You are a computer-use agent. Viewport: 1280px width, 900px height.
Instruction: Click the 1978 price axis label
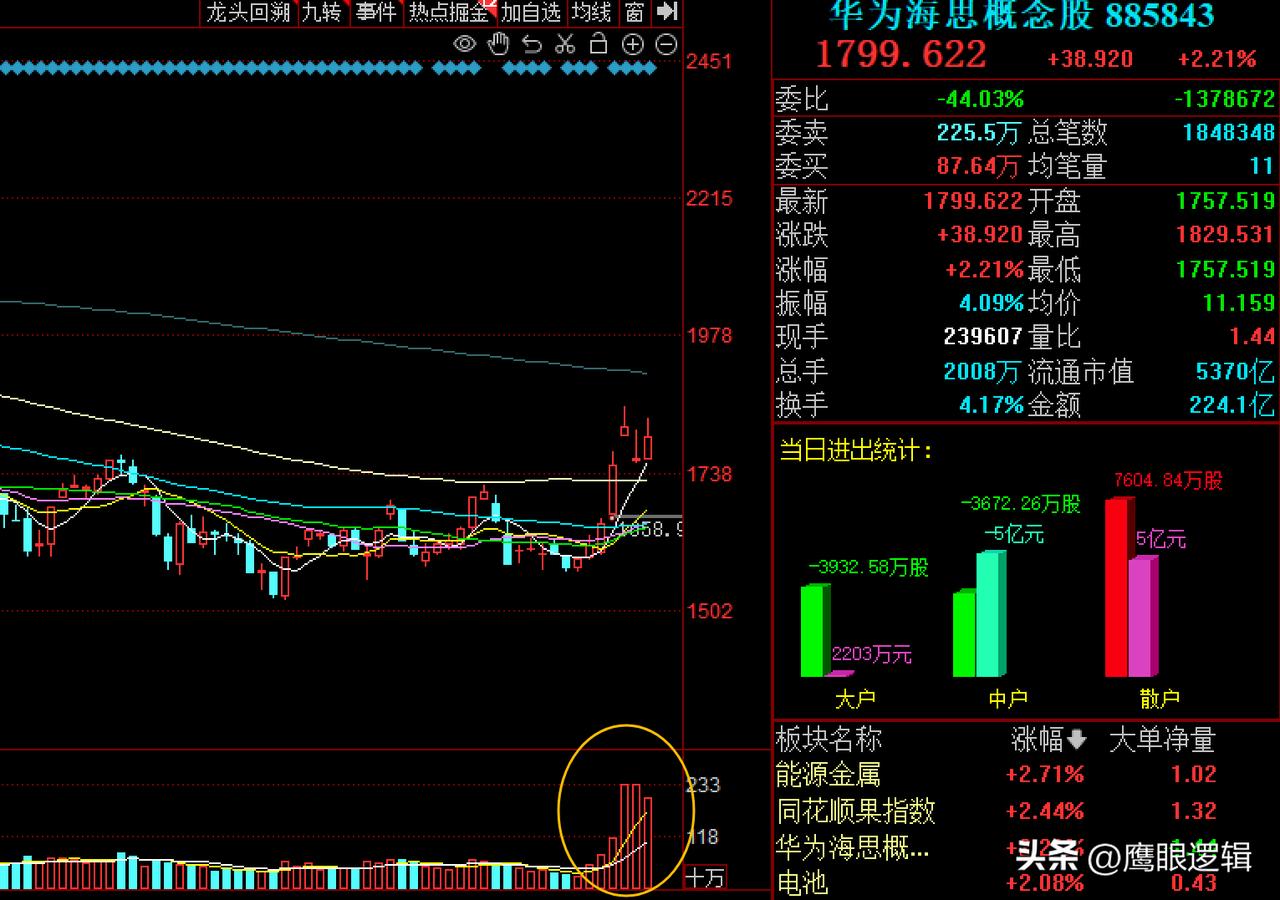709,336
